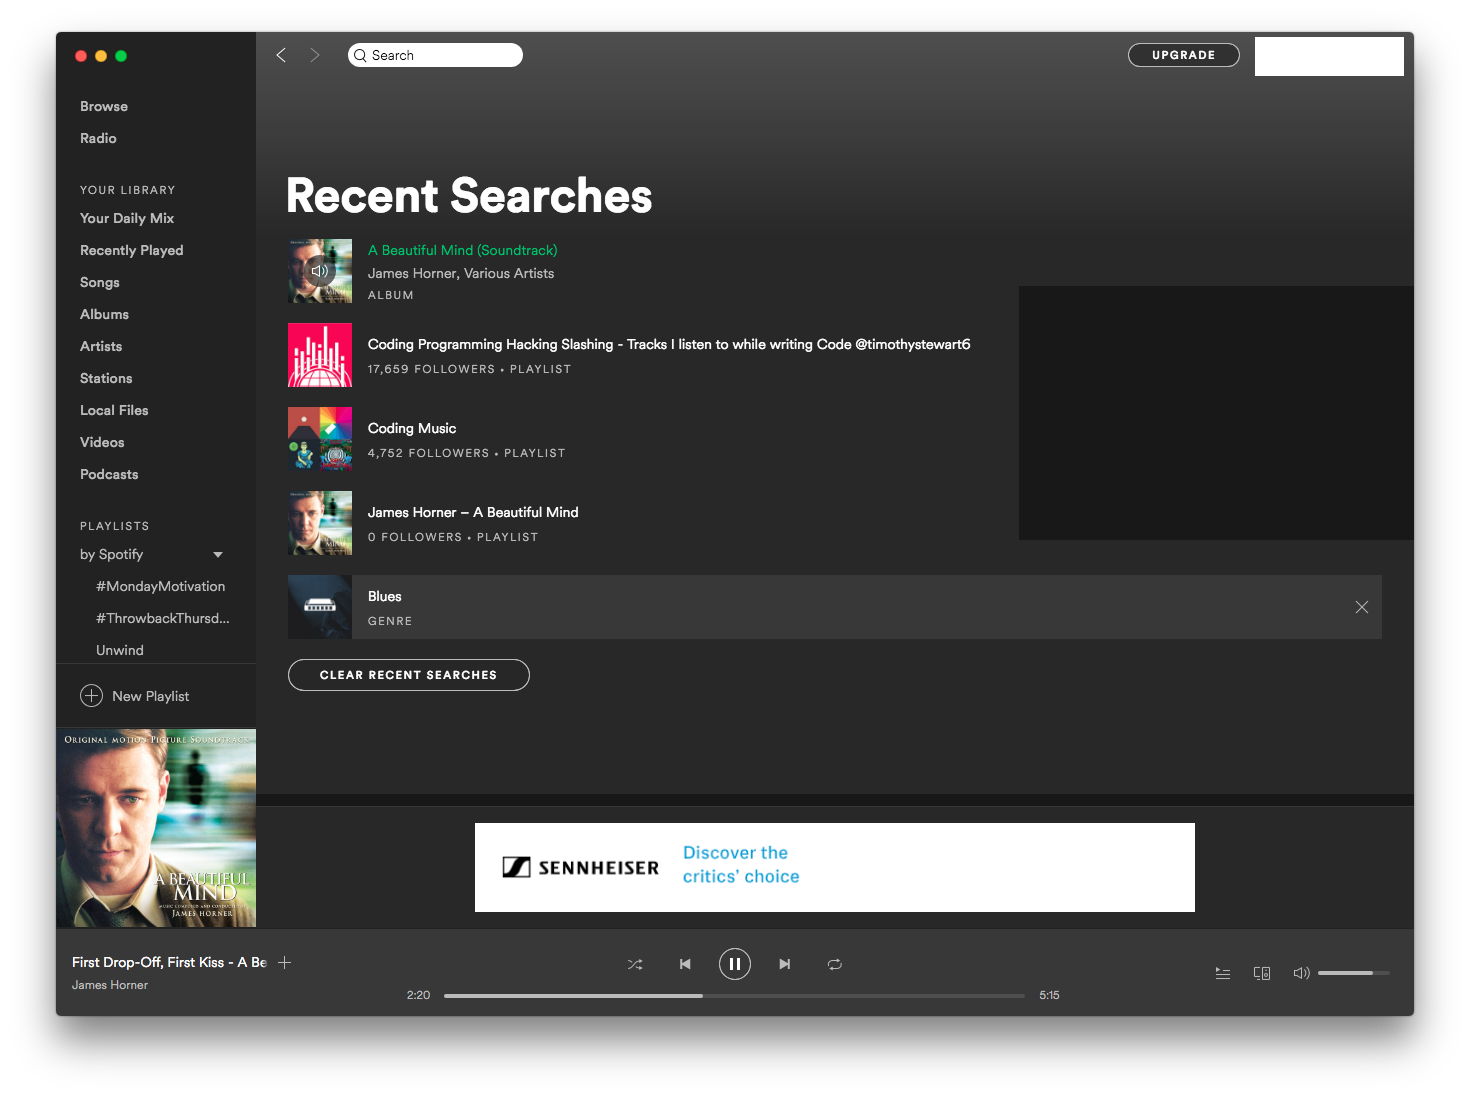This screenshot has width=1470, height=1096.
Task: Open James Horner artist link in search result
Action: [413, 273]
